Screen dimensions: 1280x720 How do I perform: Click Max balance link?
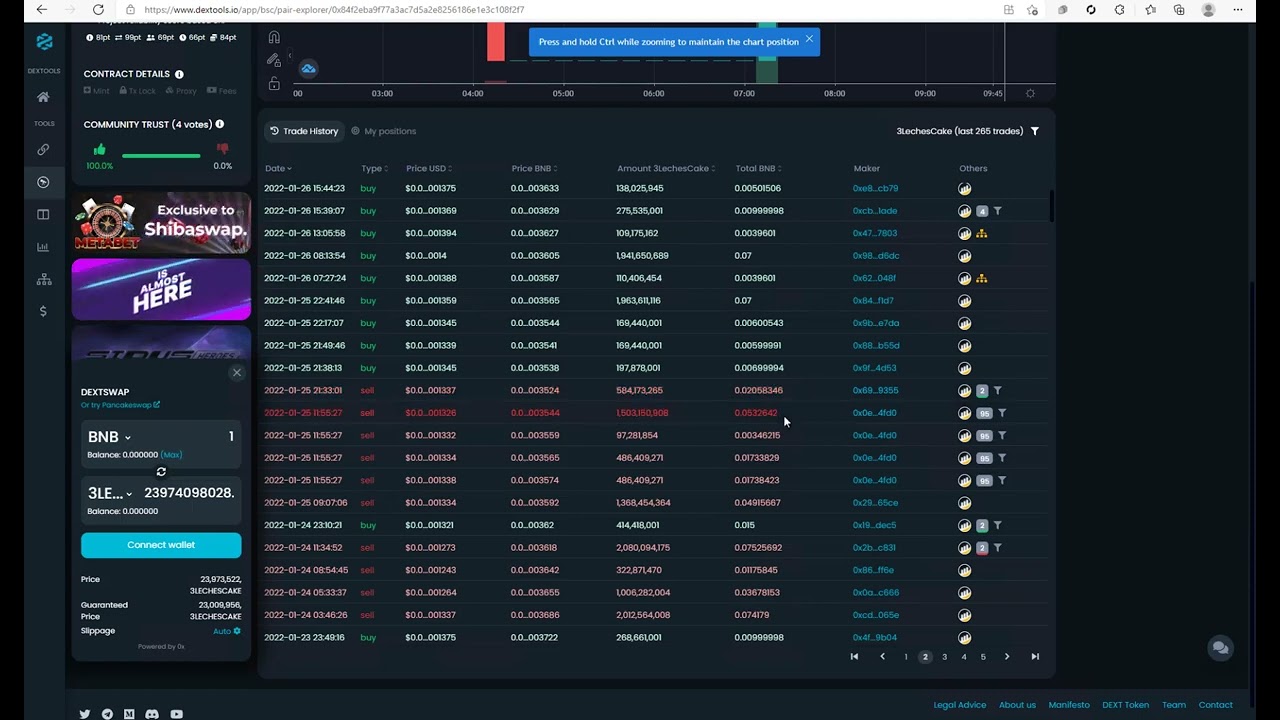click(171, 455)
